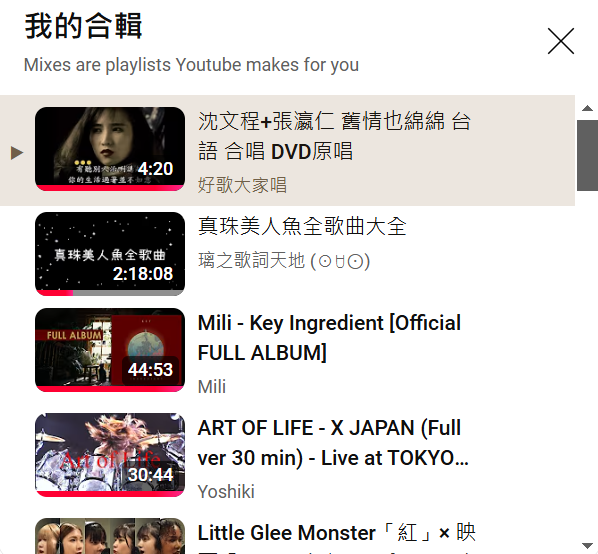
Task: Click the red progress bar under 2:18:08 video
Action: (x=54, y=293)
